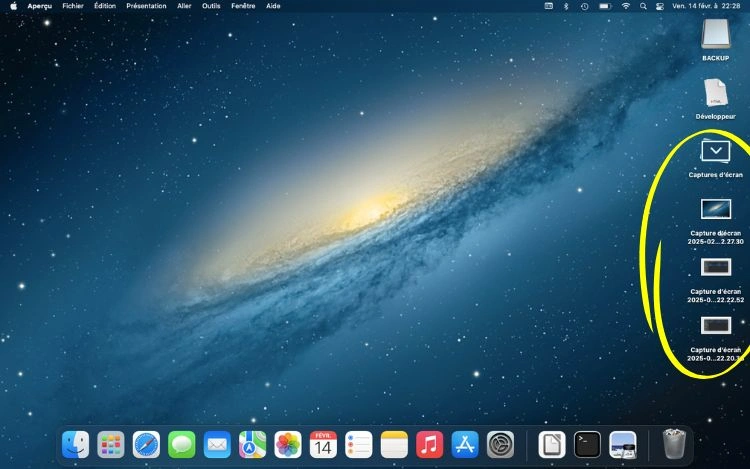Open Control Center in the menu bar
The image size is (750, 469).
(659, 6)
